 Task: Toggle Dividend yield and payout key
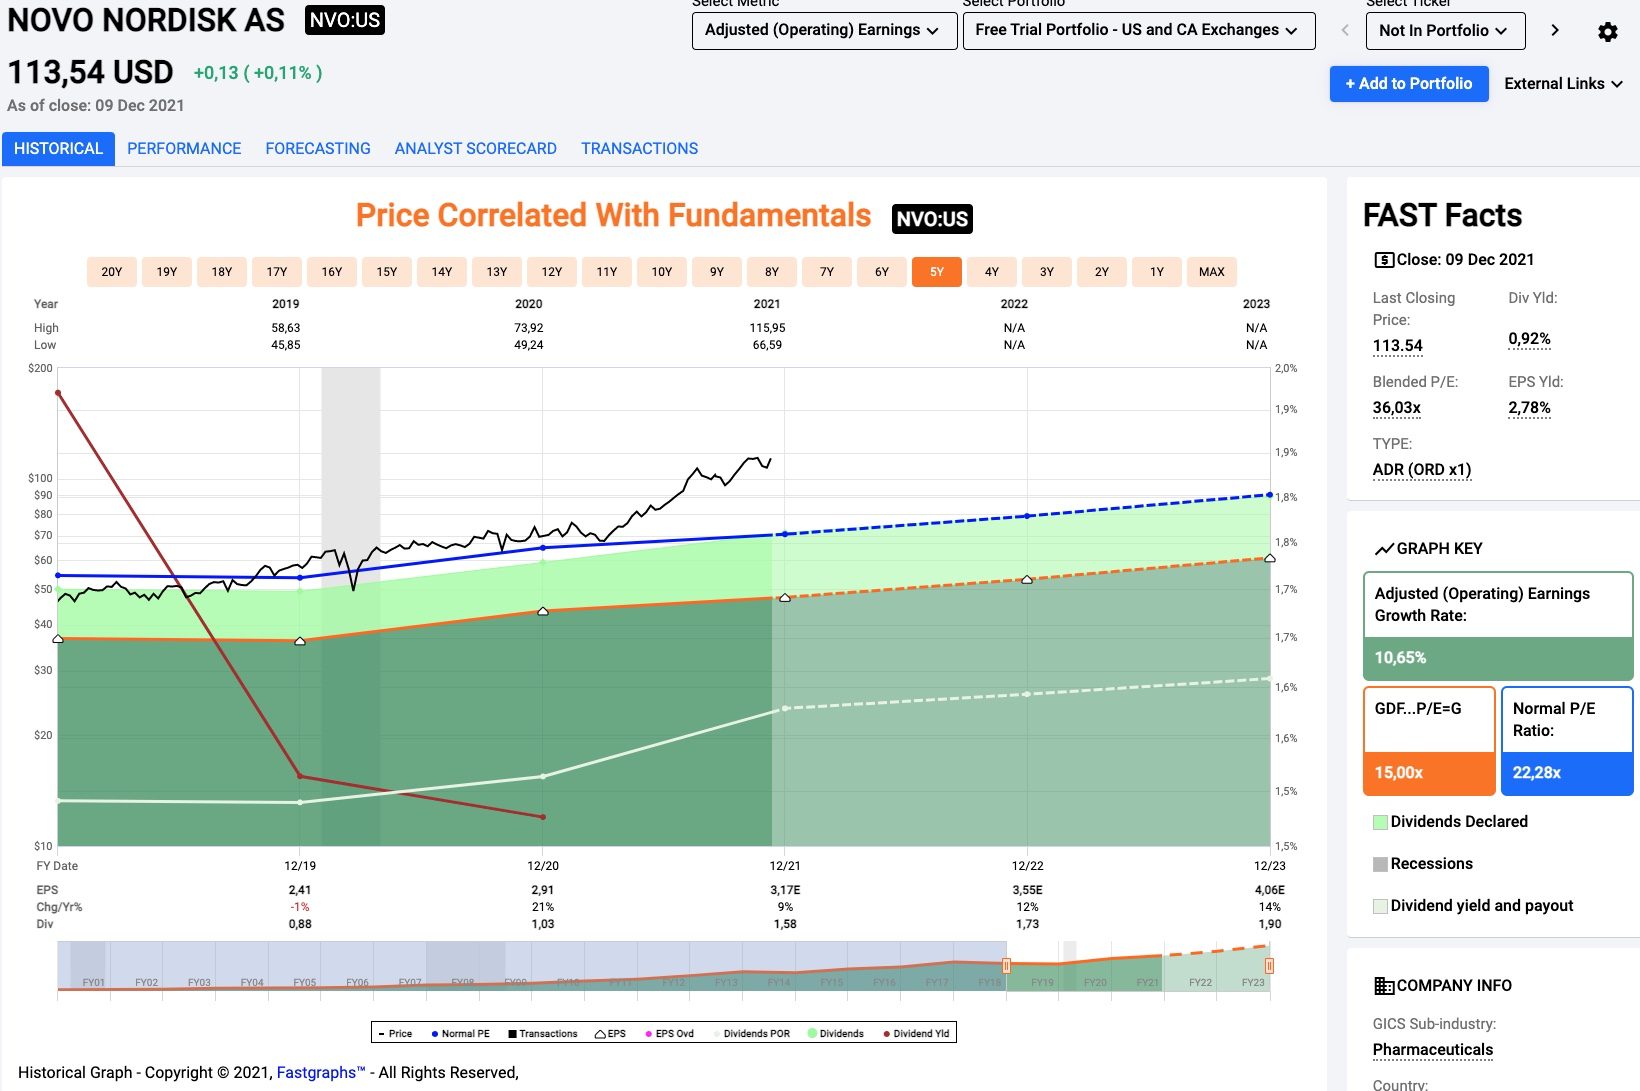pyautogui.click(x=1474, y=906)
